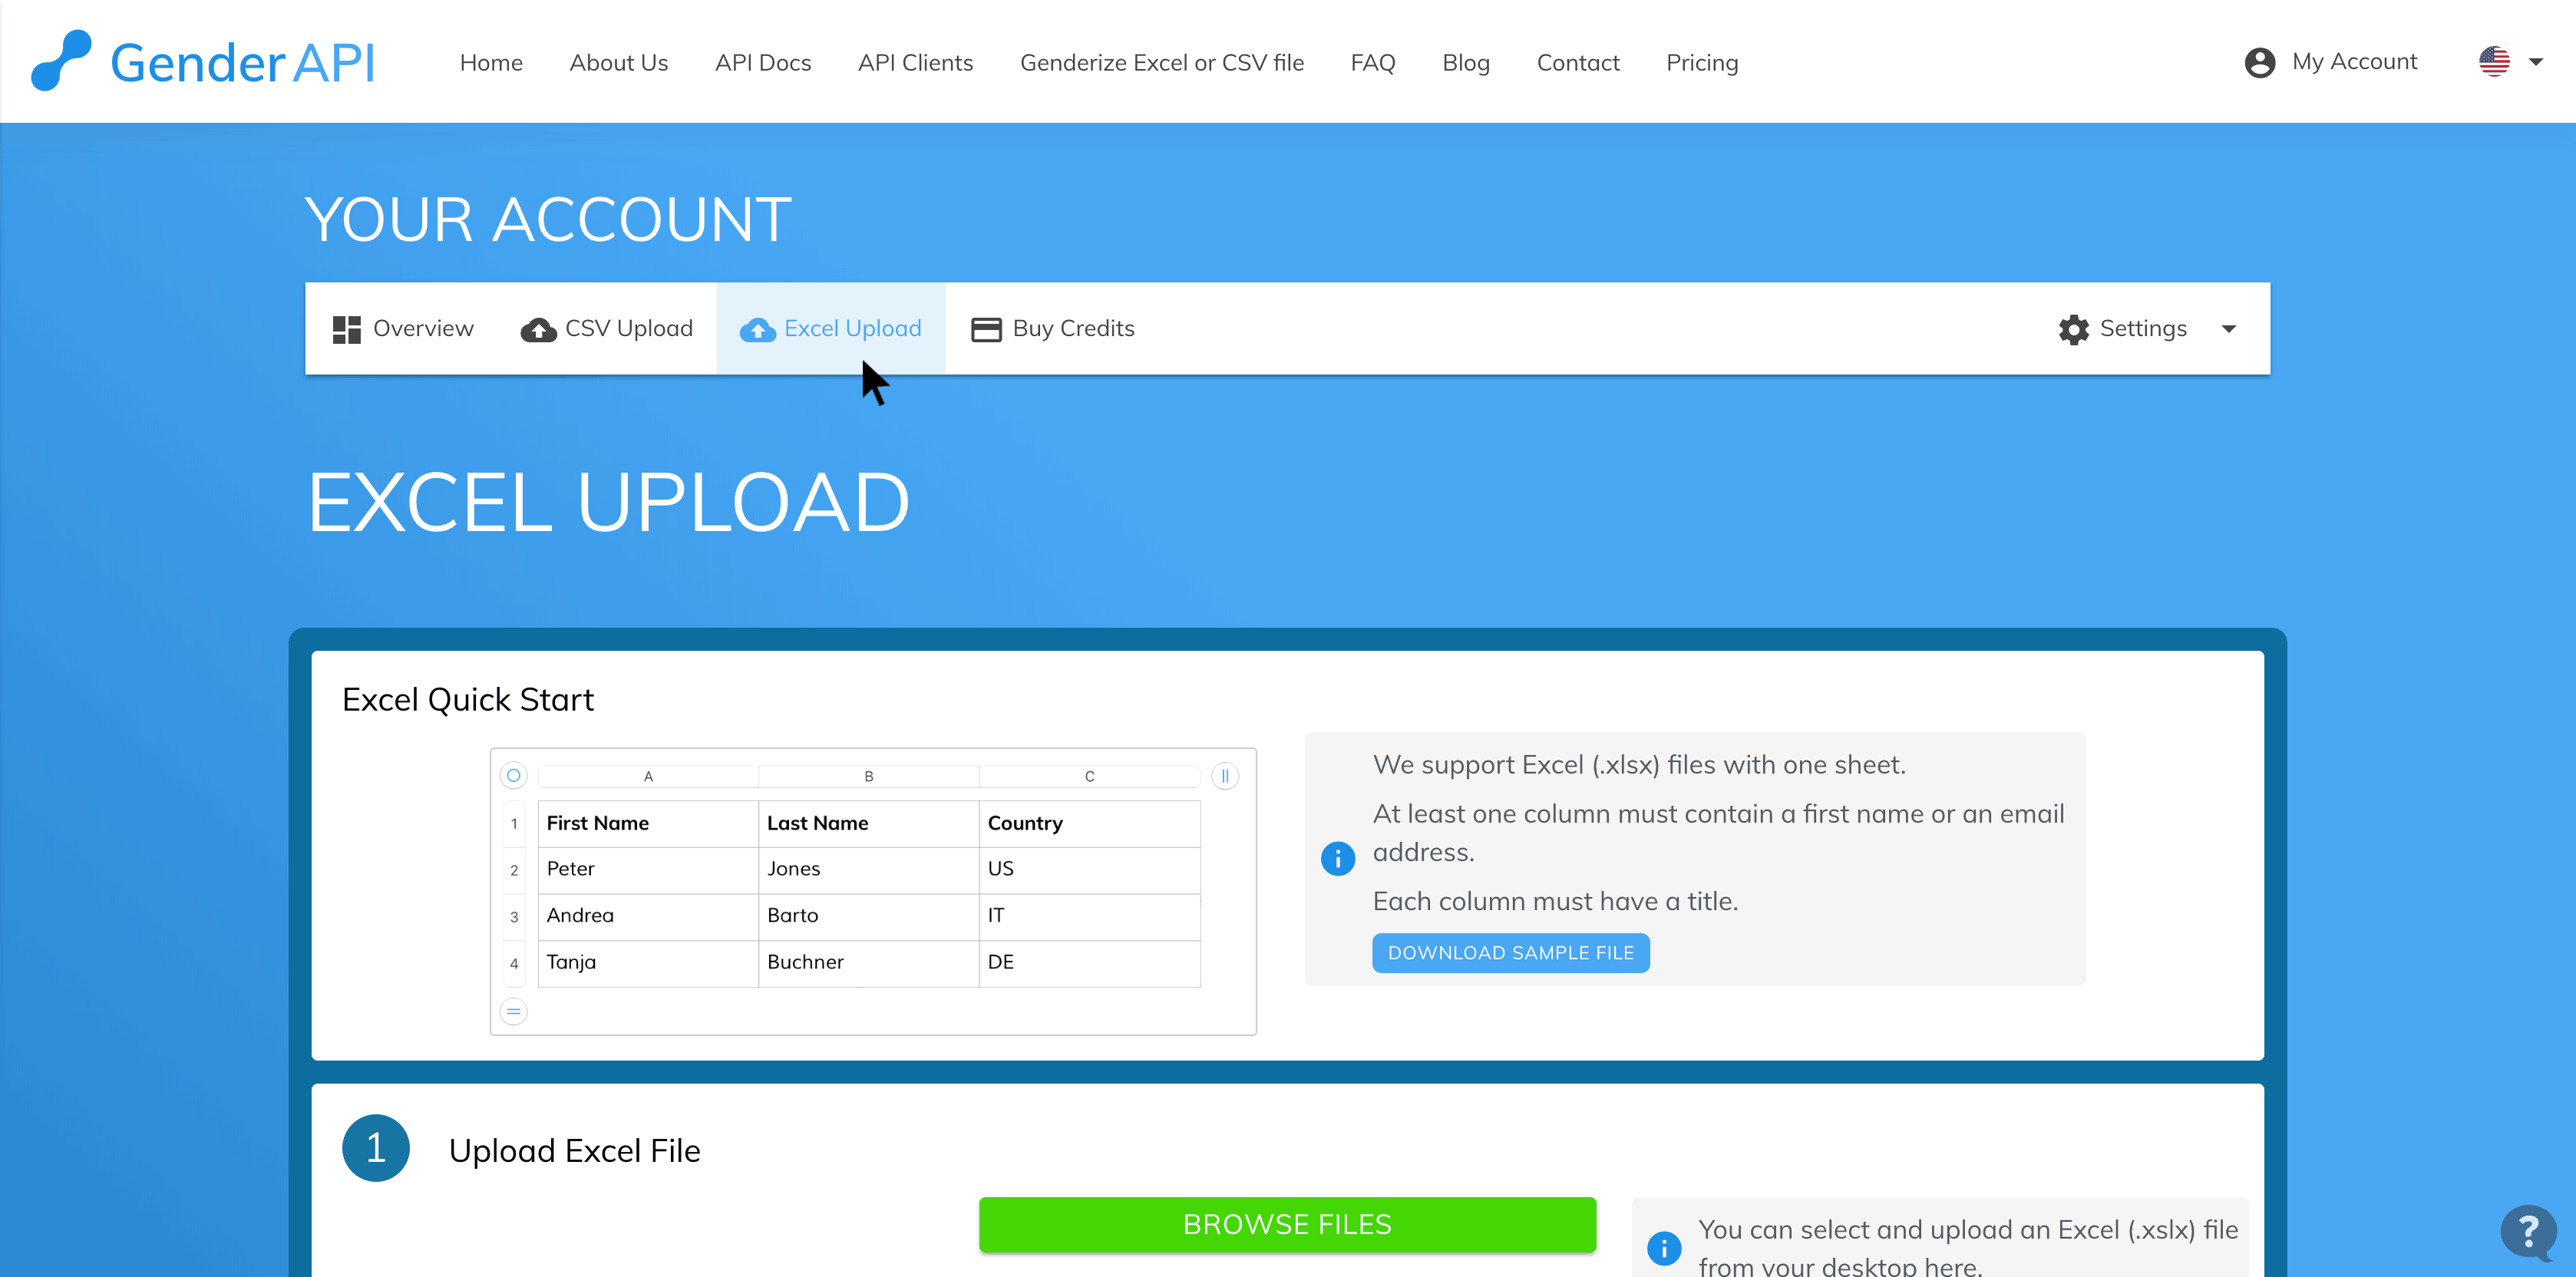2576x1277 pixels.
Task: Open the Contact page link
Action: 1577,62
